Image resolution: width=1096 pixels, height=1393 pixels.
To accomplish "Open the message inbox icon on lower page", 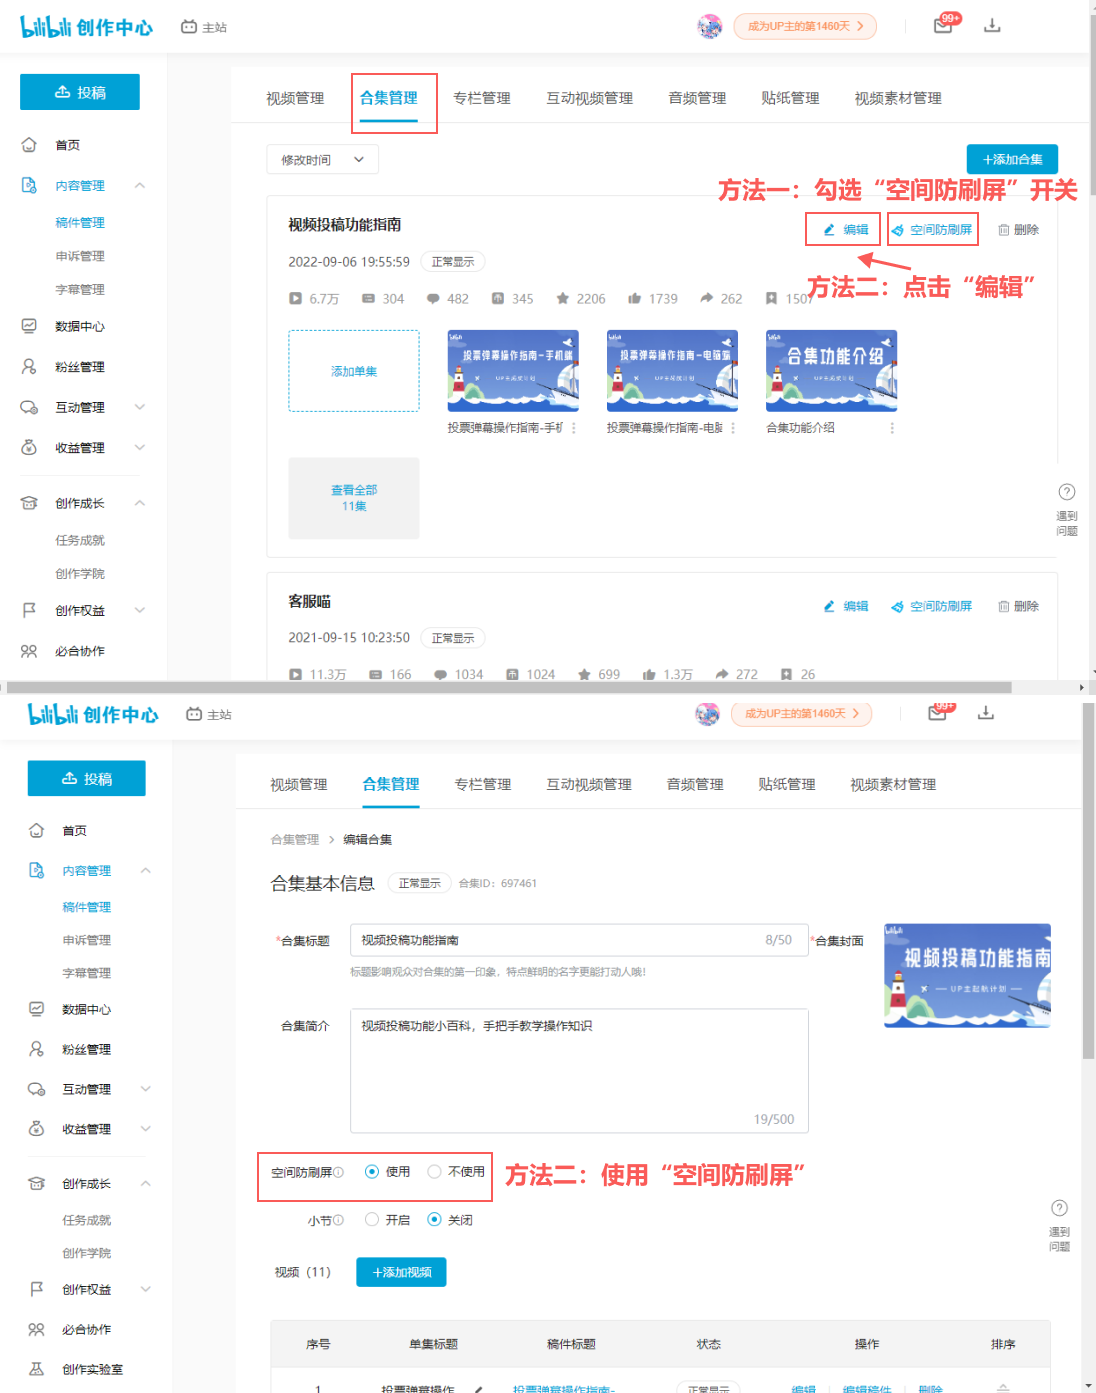I will tap(937, 712).
